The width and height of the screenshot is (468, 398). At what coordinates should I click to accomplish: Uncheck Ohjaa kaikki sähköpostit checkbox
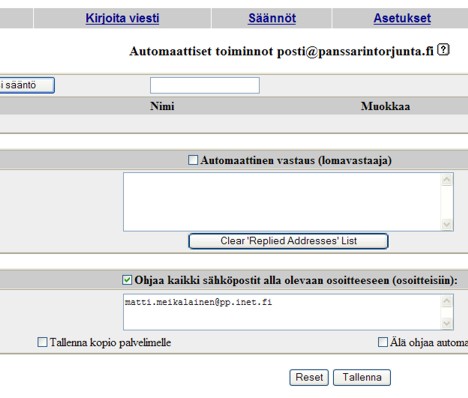coord(127,280)
